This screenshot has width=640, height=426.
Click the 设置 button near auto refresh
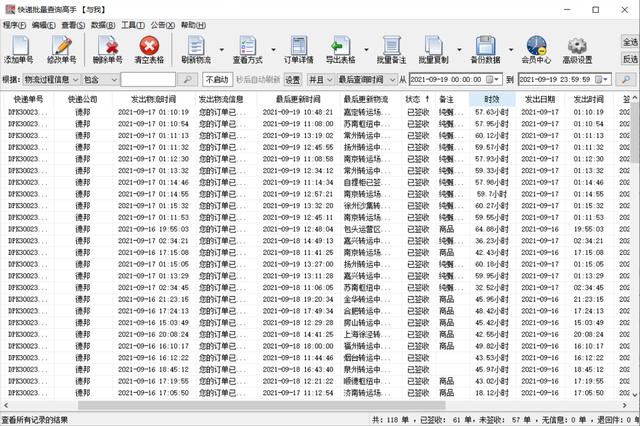click(292, 79)
